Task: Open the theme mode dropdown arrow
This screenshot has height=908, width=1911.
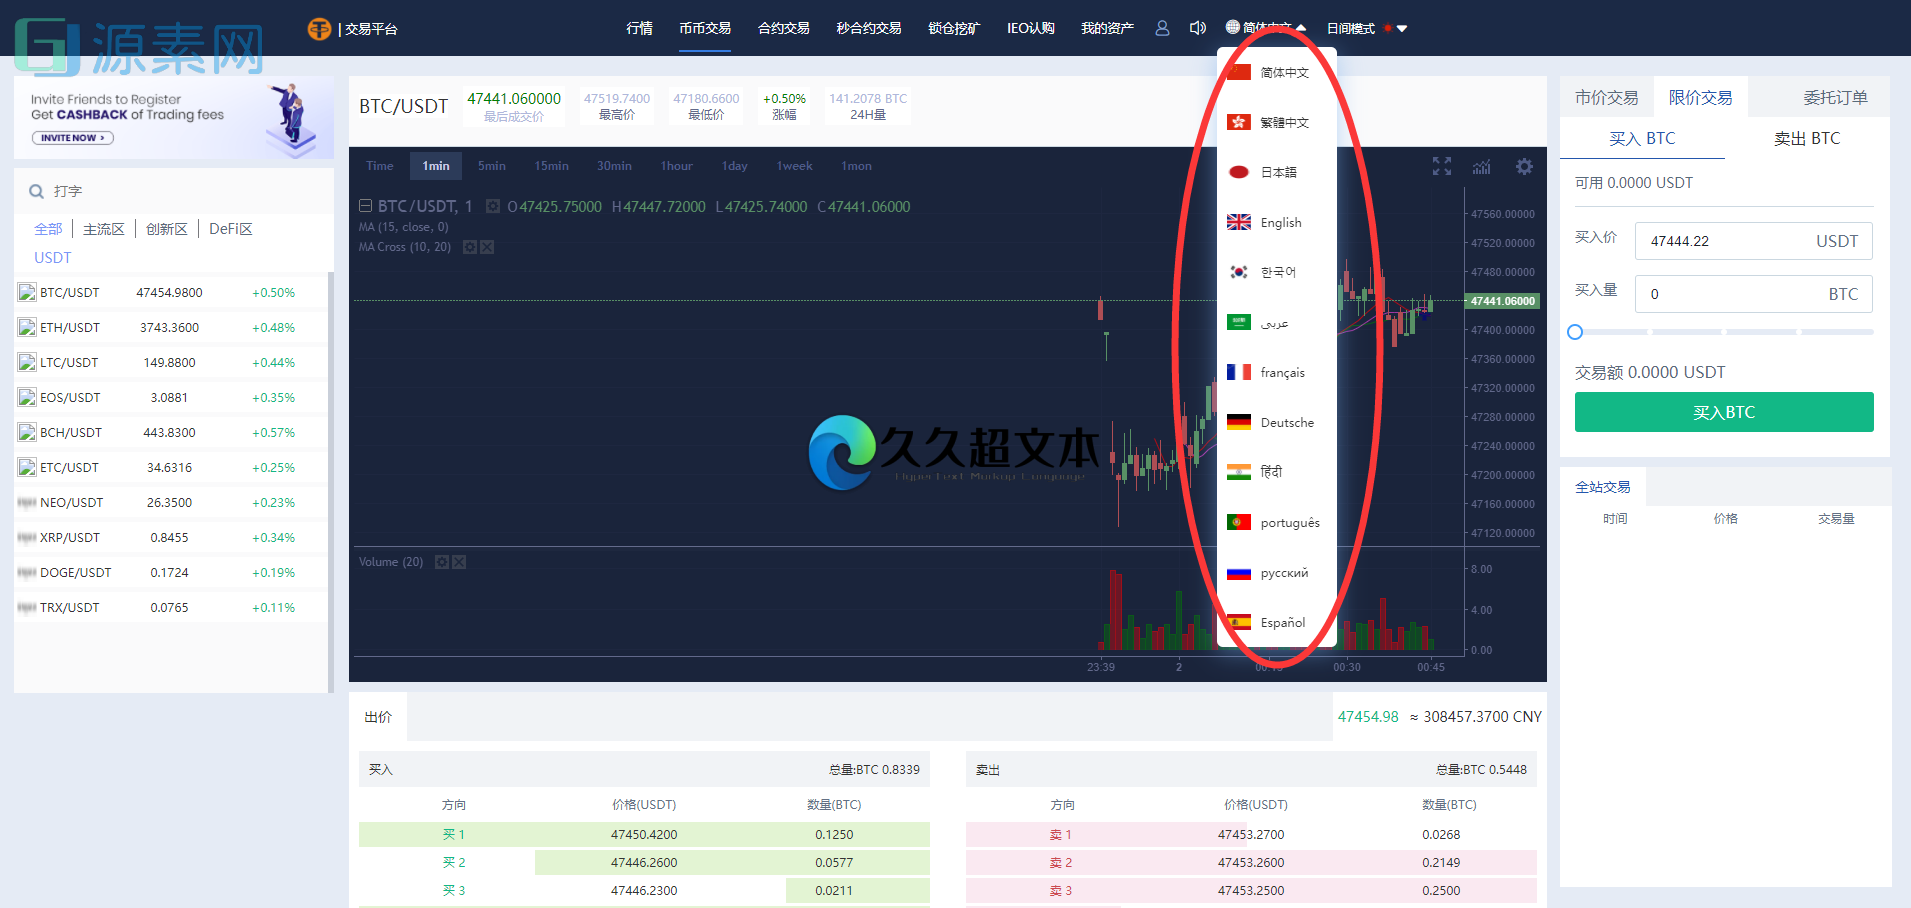Action: click(x=1401, y=28)
